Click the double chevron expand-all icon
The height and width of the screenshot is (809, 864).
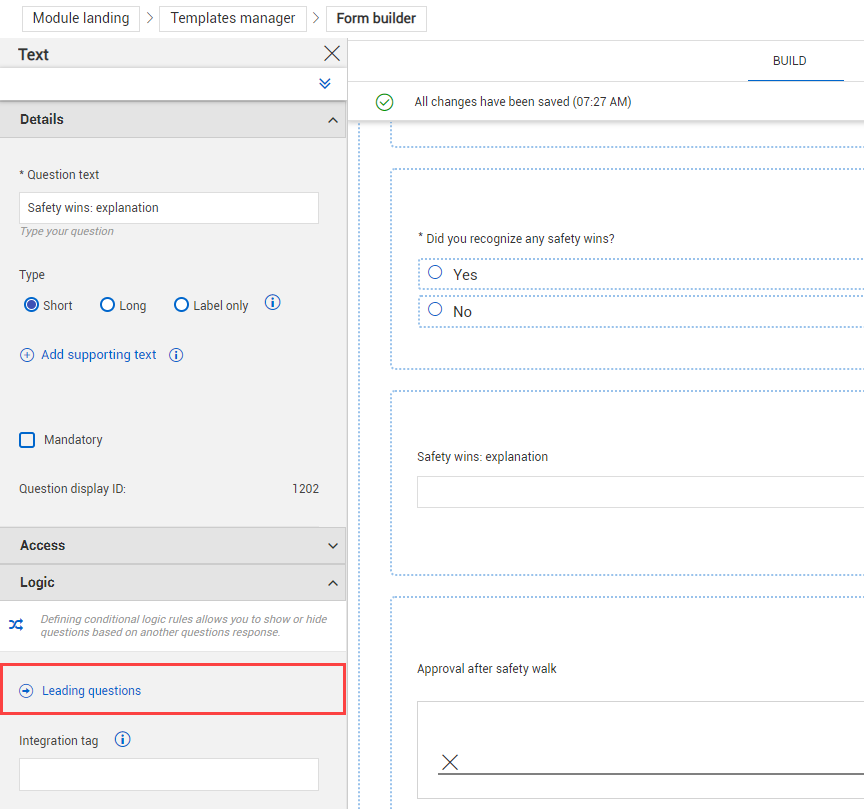click(x=325, y=84)
